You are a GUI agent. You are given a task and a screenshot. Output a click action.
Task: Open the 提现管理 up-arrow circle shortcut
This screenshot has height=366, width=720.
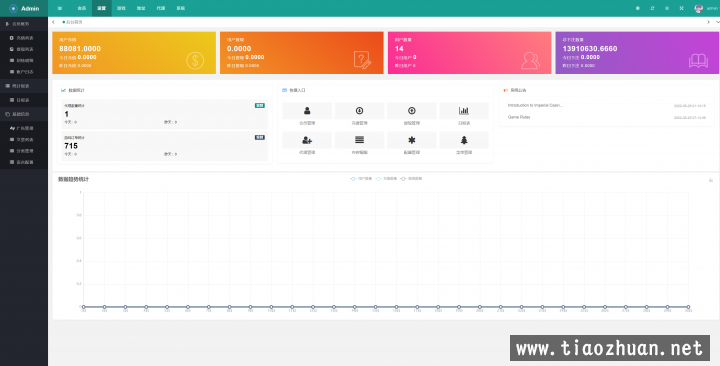click(412, 111)
